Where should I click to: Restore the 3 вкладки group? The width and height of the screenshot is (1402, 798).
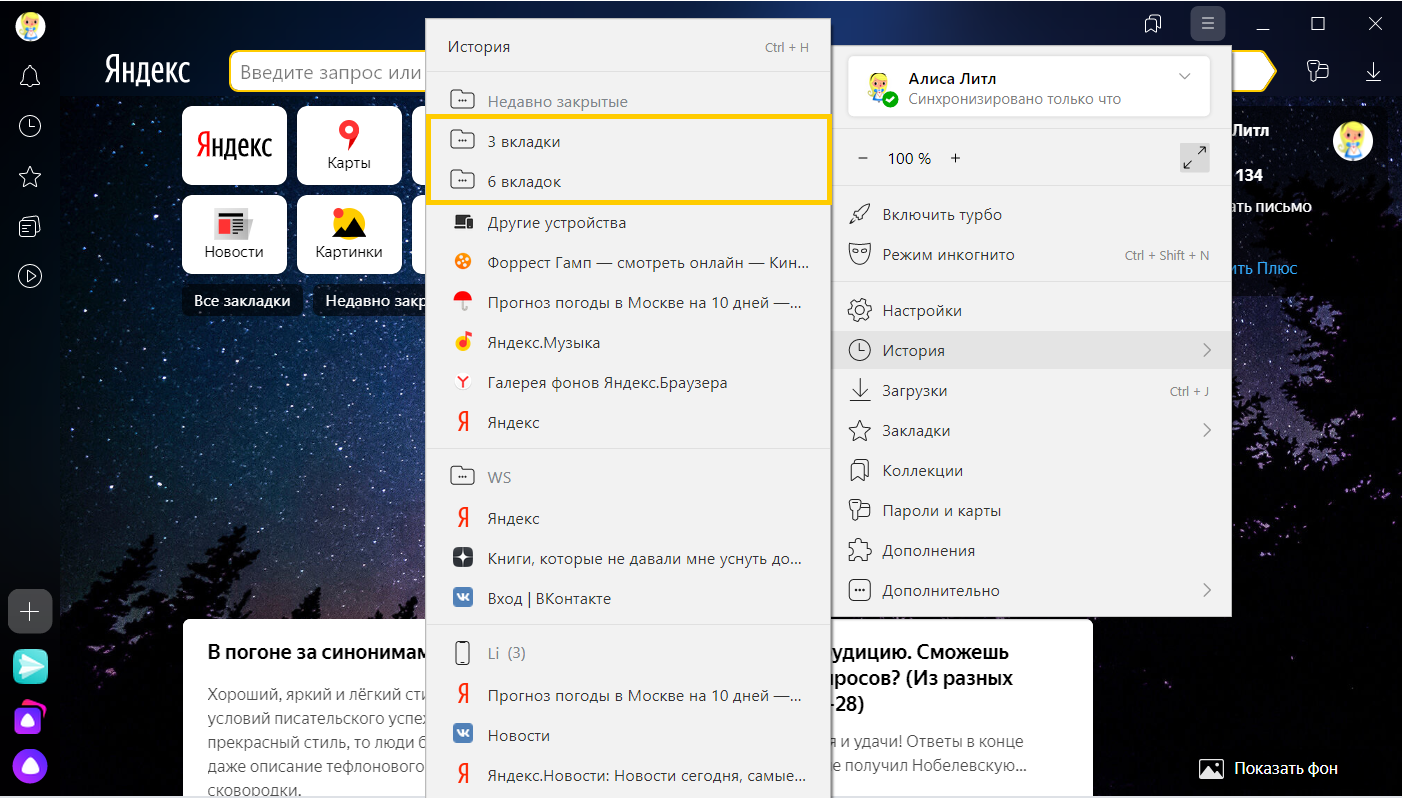point(628,141)
